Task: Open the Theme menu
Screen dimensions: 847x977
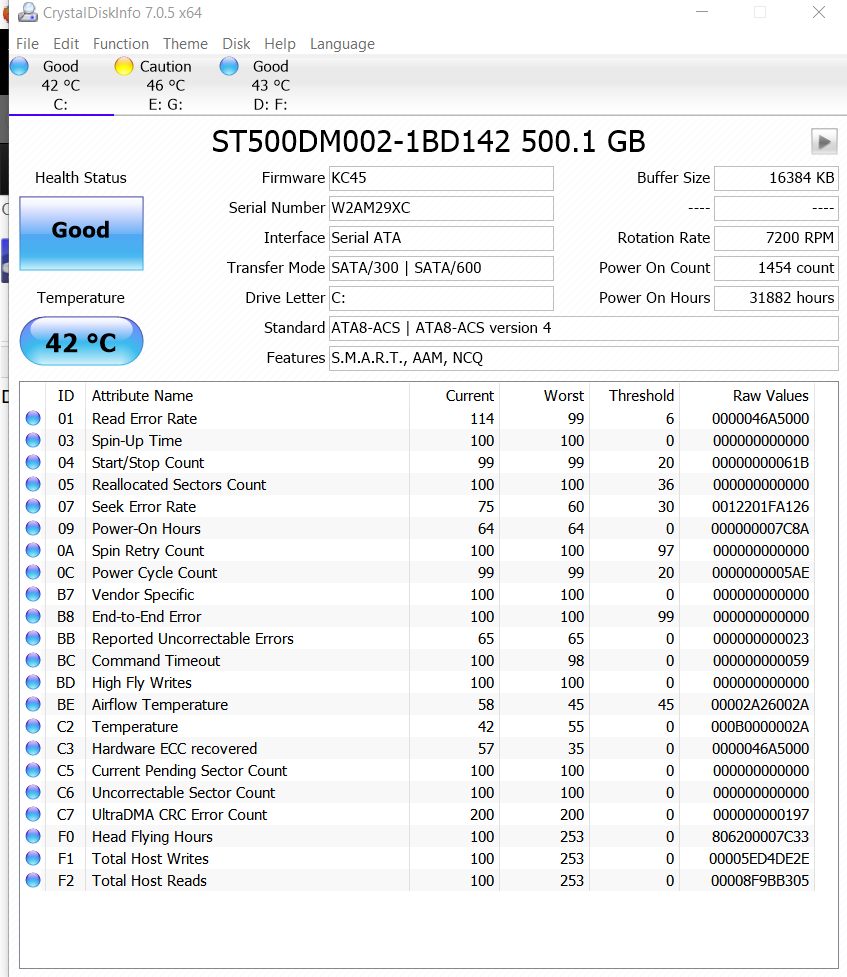Action: click(185, 44)
